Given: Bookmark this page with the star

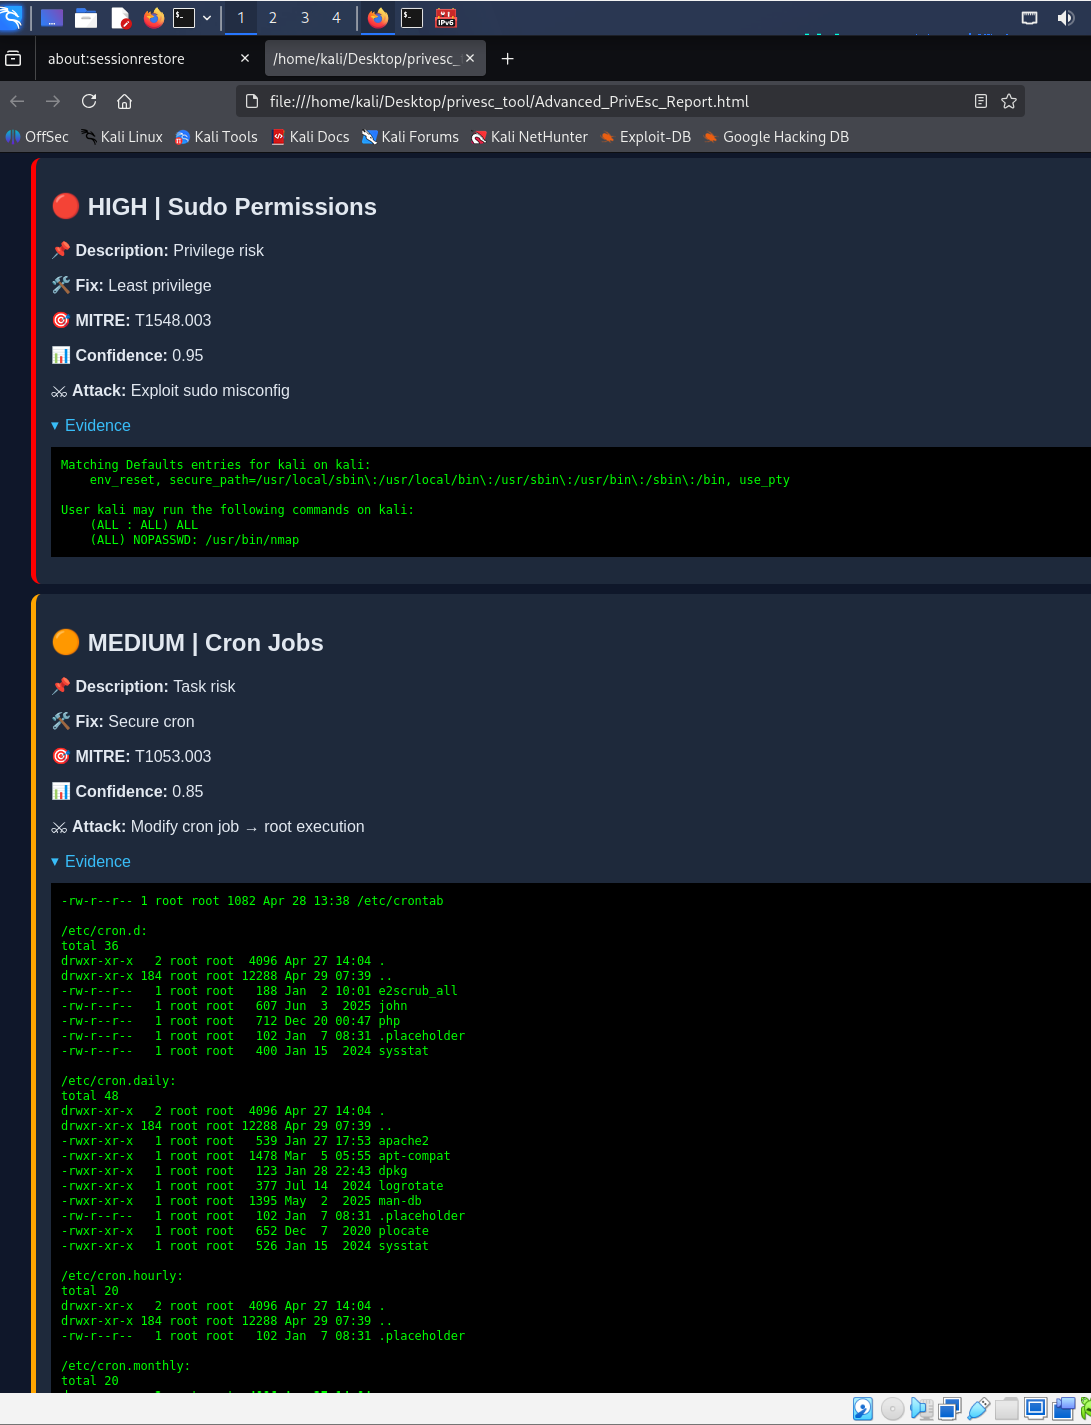Looking at the screenshot, I should [1009, 101].
